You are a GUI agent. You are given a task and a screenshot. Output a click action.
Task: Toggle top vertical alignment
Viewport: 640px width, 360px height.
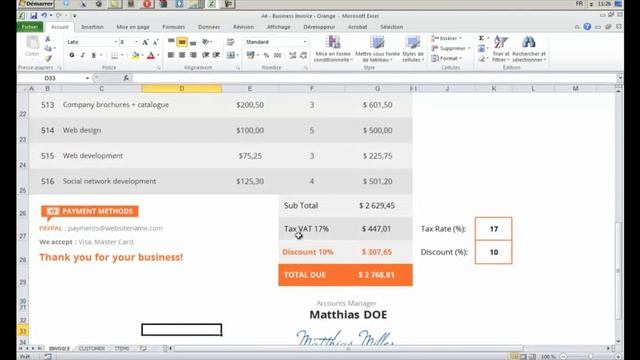(171, 42)
